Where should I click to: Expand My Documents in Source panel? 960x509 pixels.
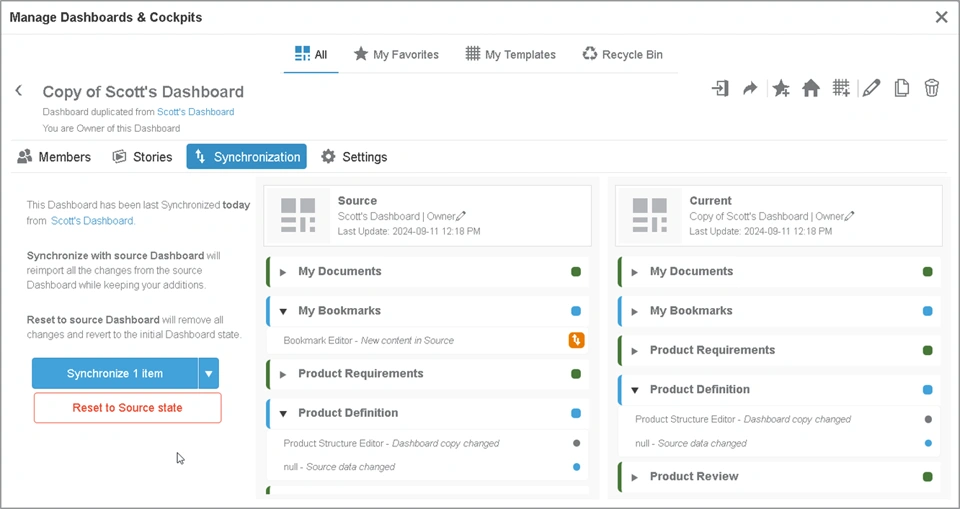click(x=283, y=272)
